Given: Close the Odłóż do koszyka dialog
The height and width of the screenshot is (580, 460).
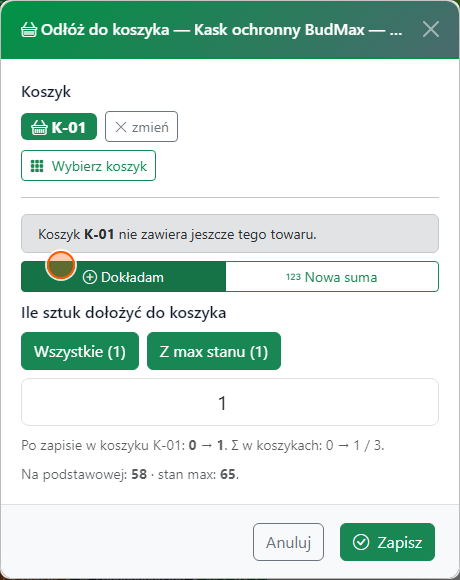Looking at the screenshot, I should click(431, 29).
